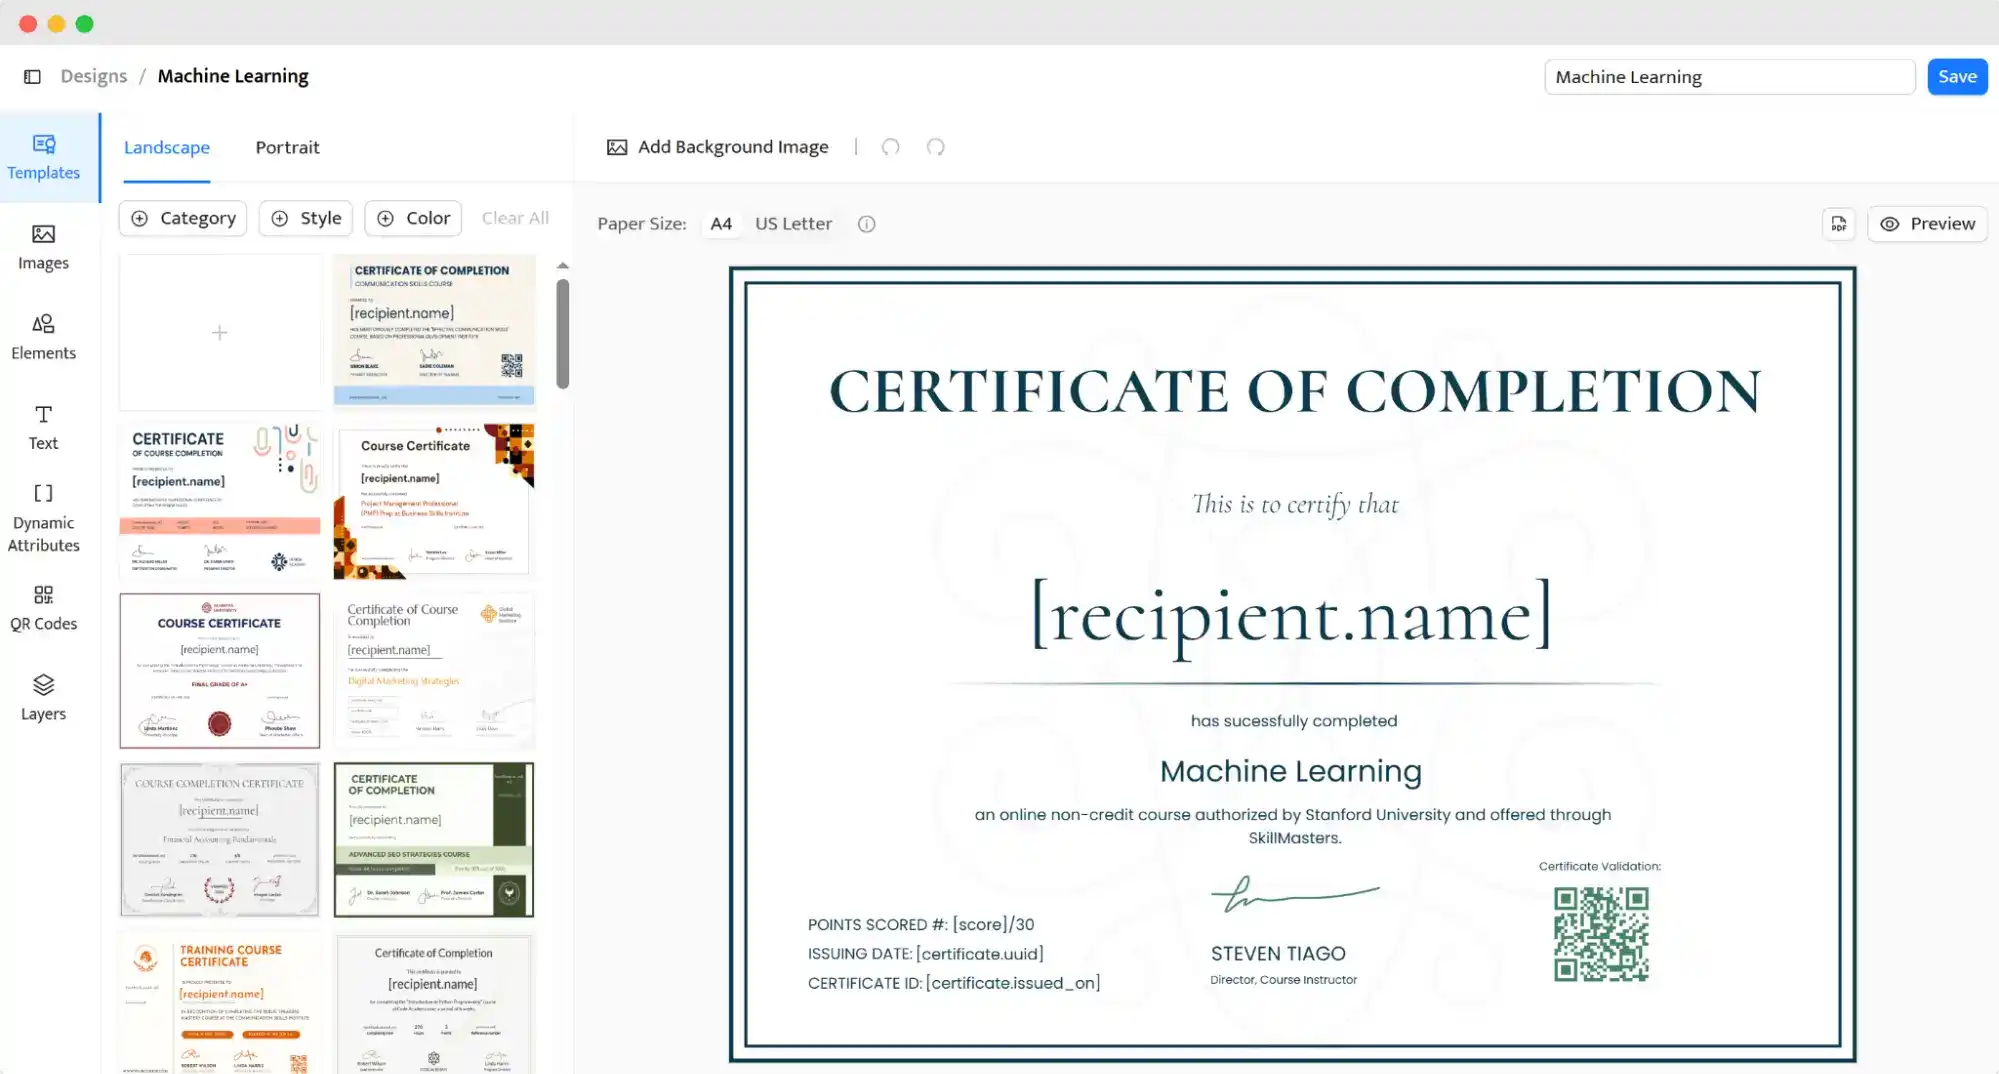This screenshot has height=1074, width=1999.
Task: Download the certificate as PDF
Action: tap(1837, 223)
